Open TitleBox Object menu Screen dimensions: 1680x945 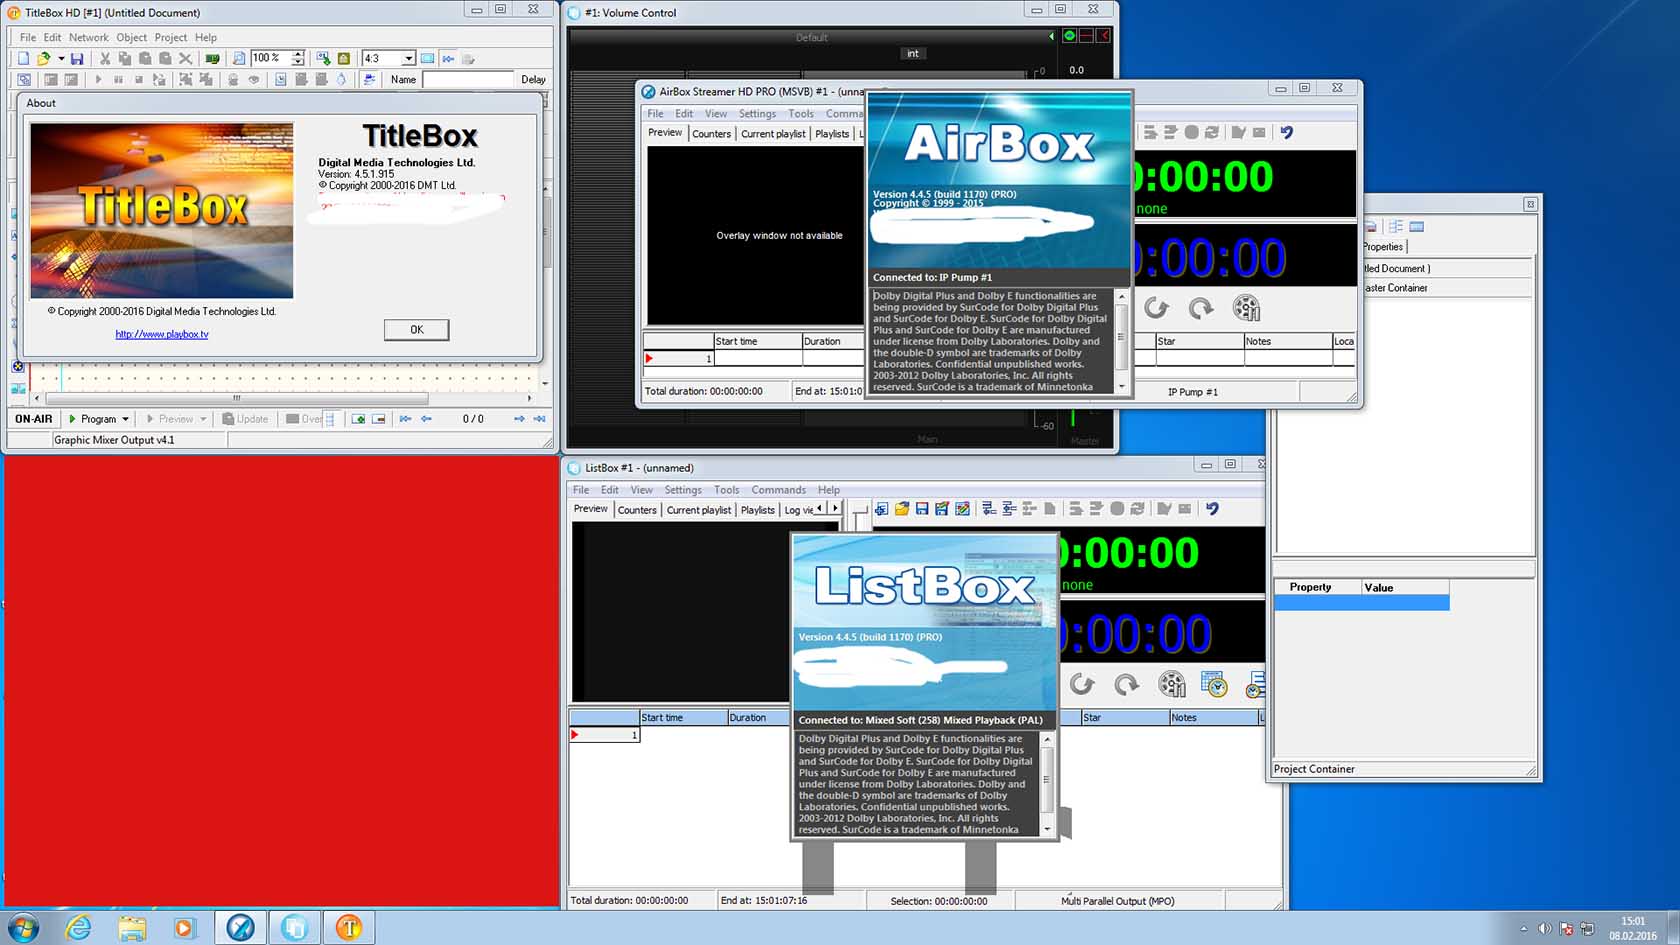pos(132,37)
